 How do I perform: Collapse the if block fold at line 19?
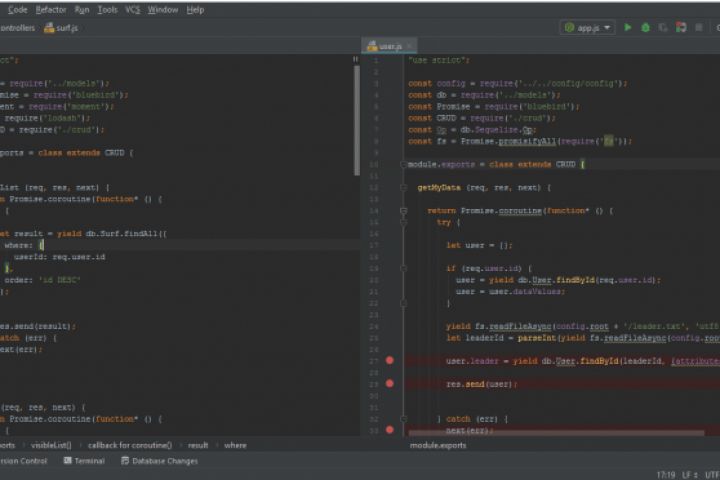[x=403, y=268]
